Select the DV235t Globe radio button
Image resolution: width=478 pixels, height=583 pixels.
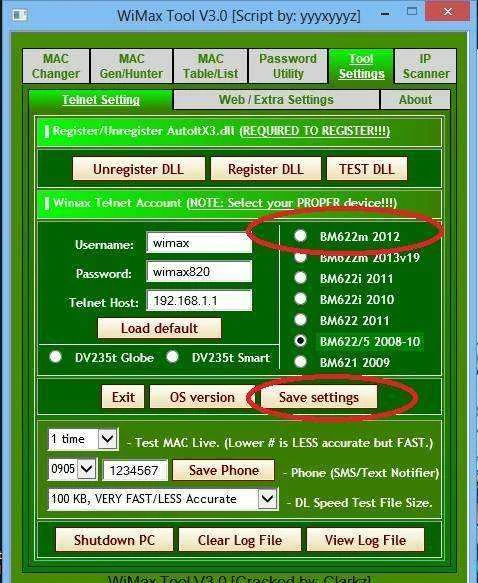pos(56,357)
